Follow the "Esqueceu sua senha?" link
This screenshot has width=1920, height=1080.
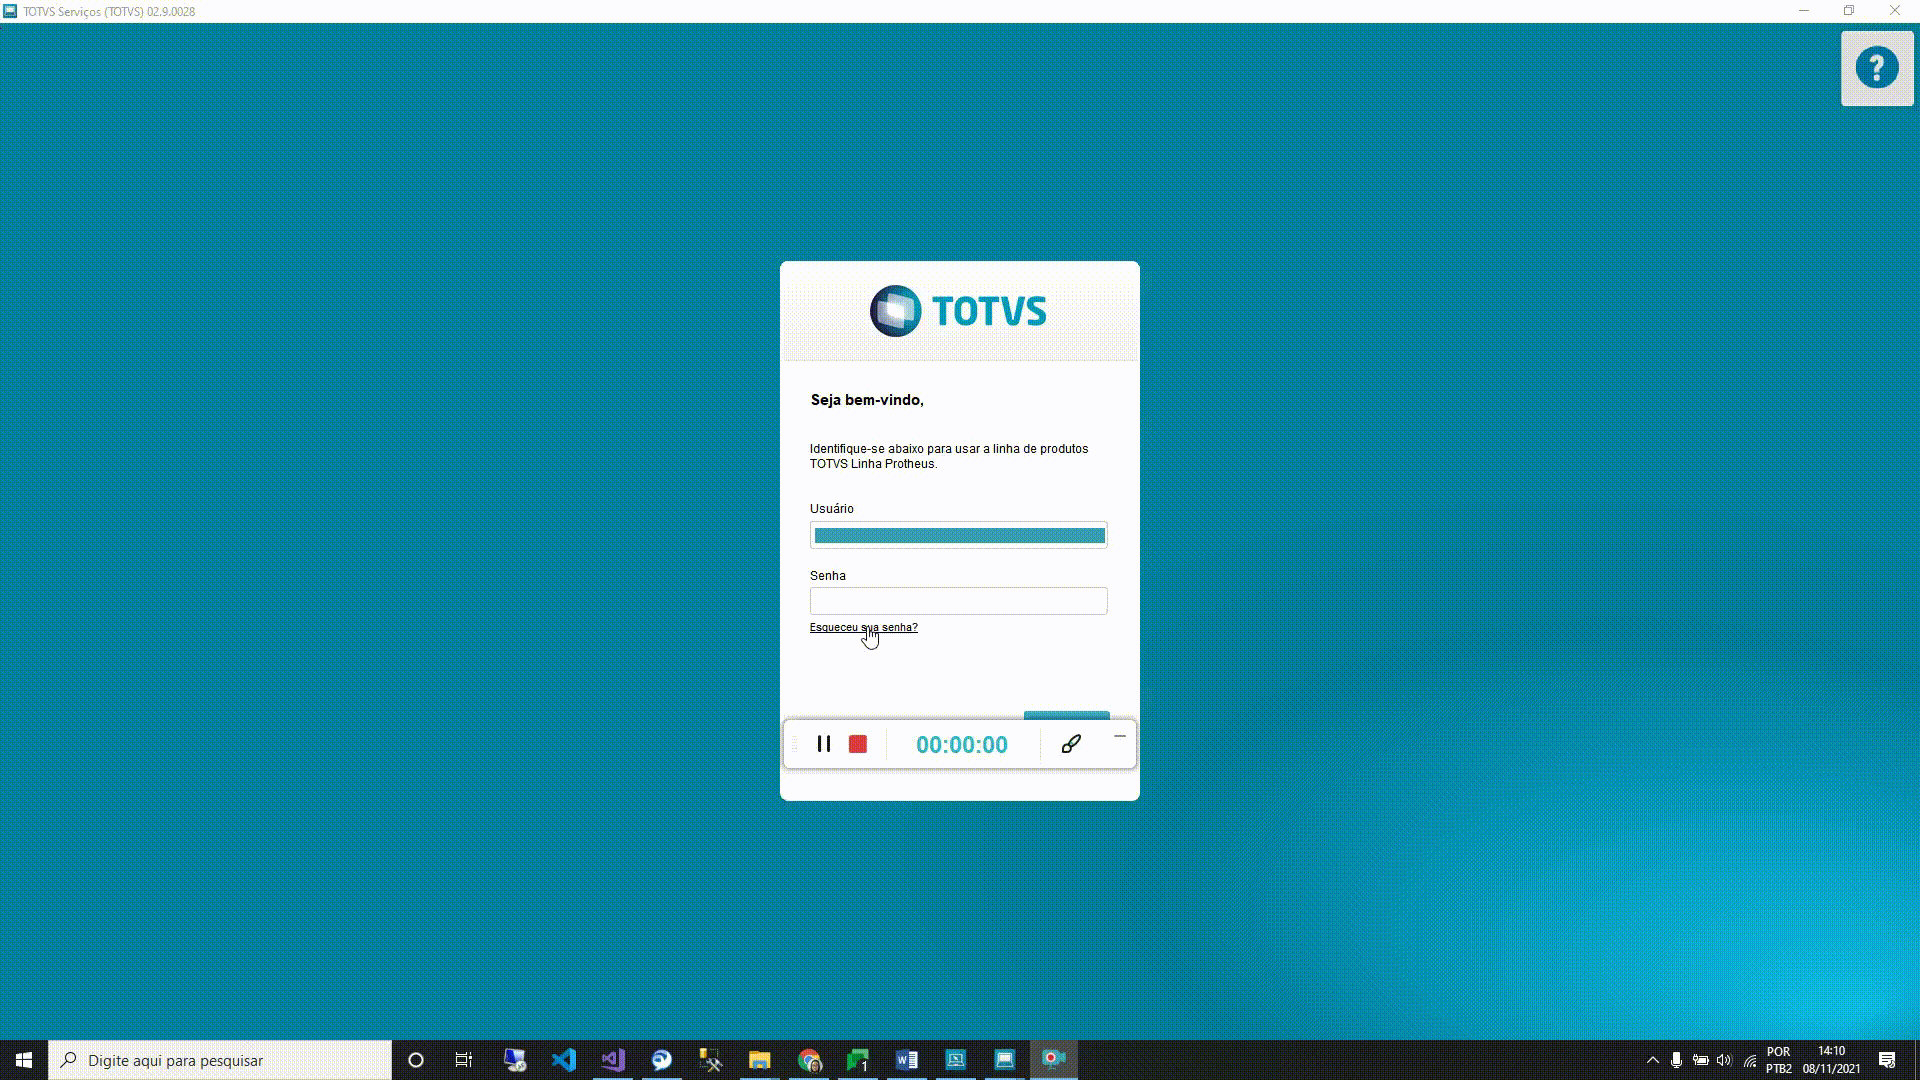(863, 628)
